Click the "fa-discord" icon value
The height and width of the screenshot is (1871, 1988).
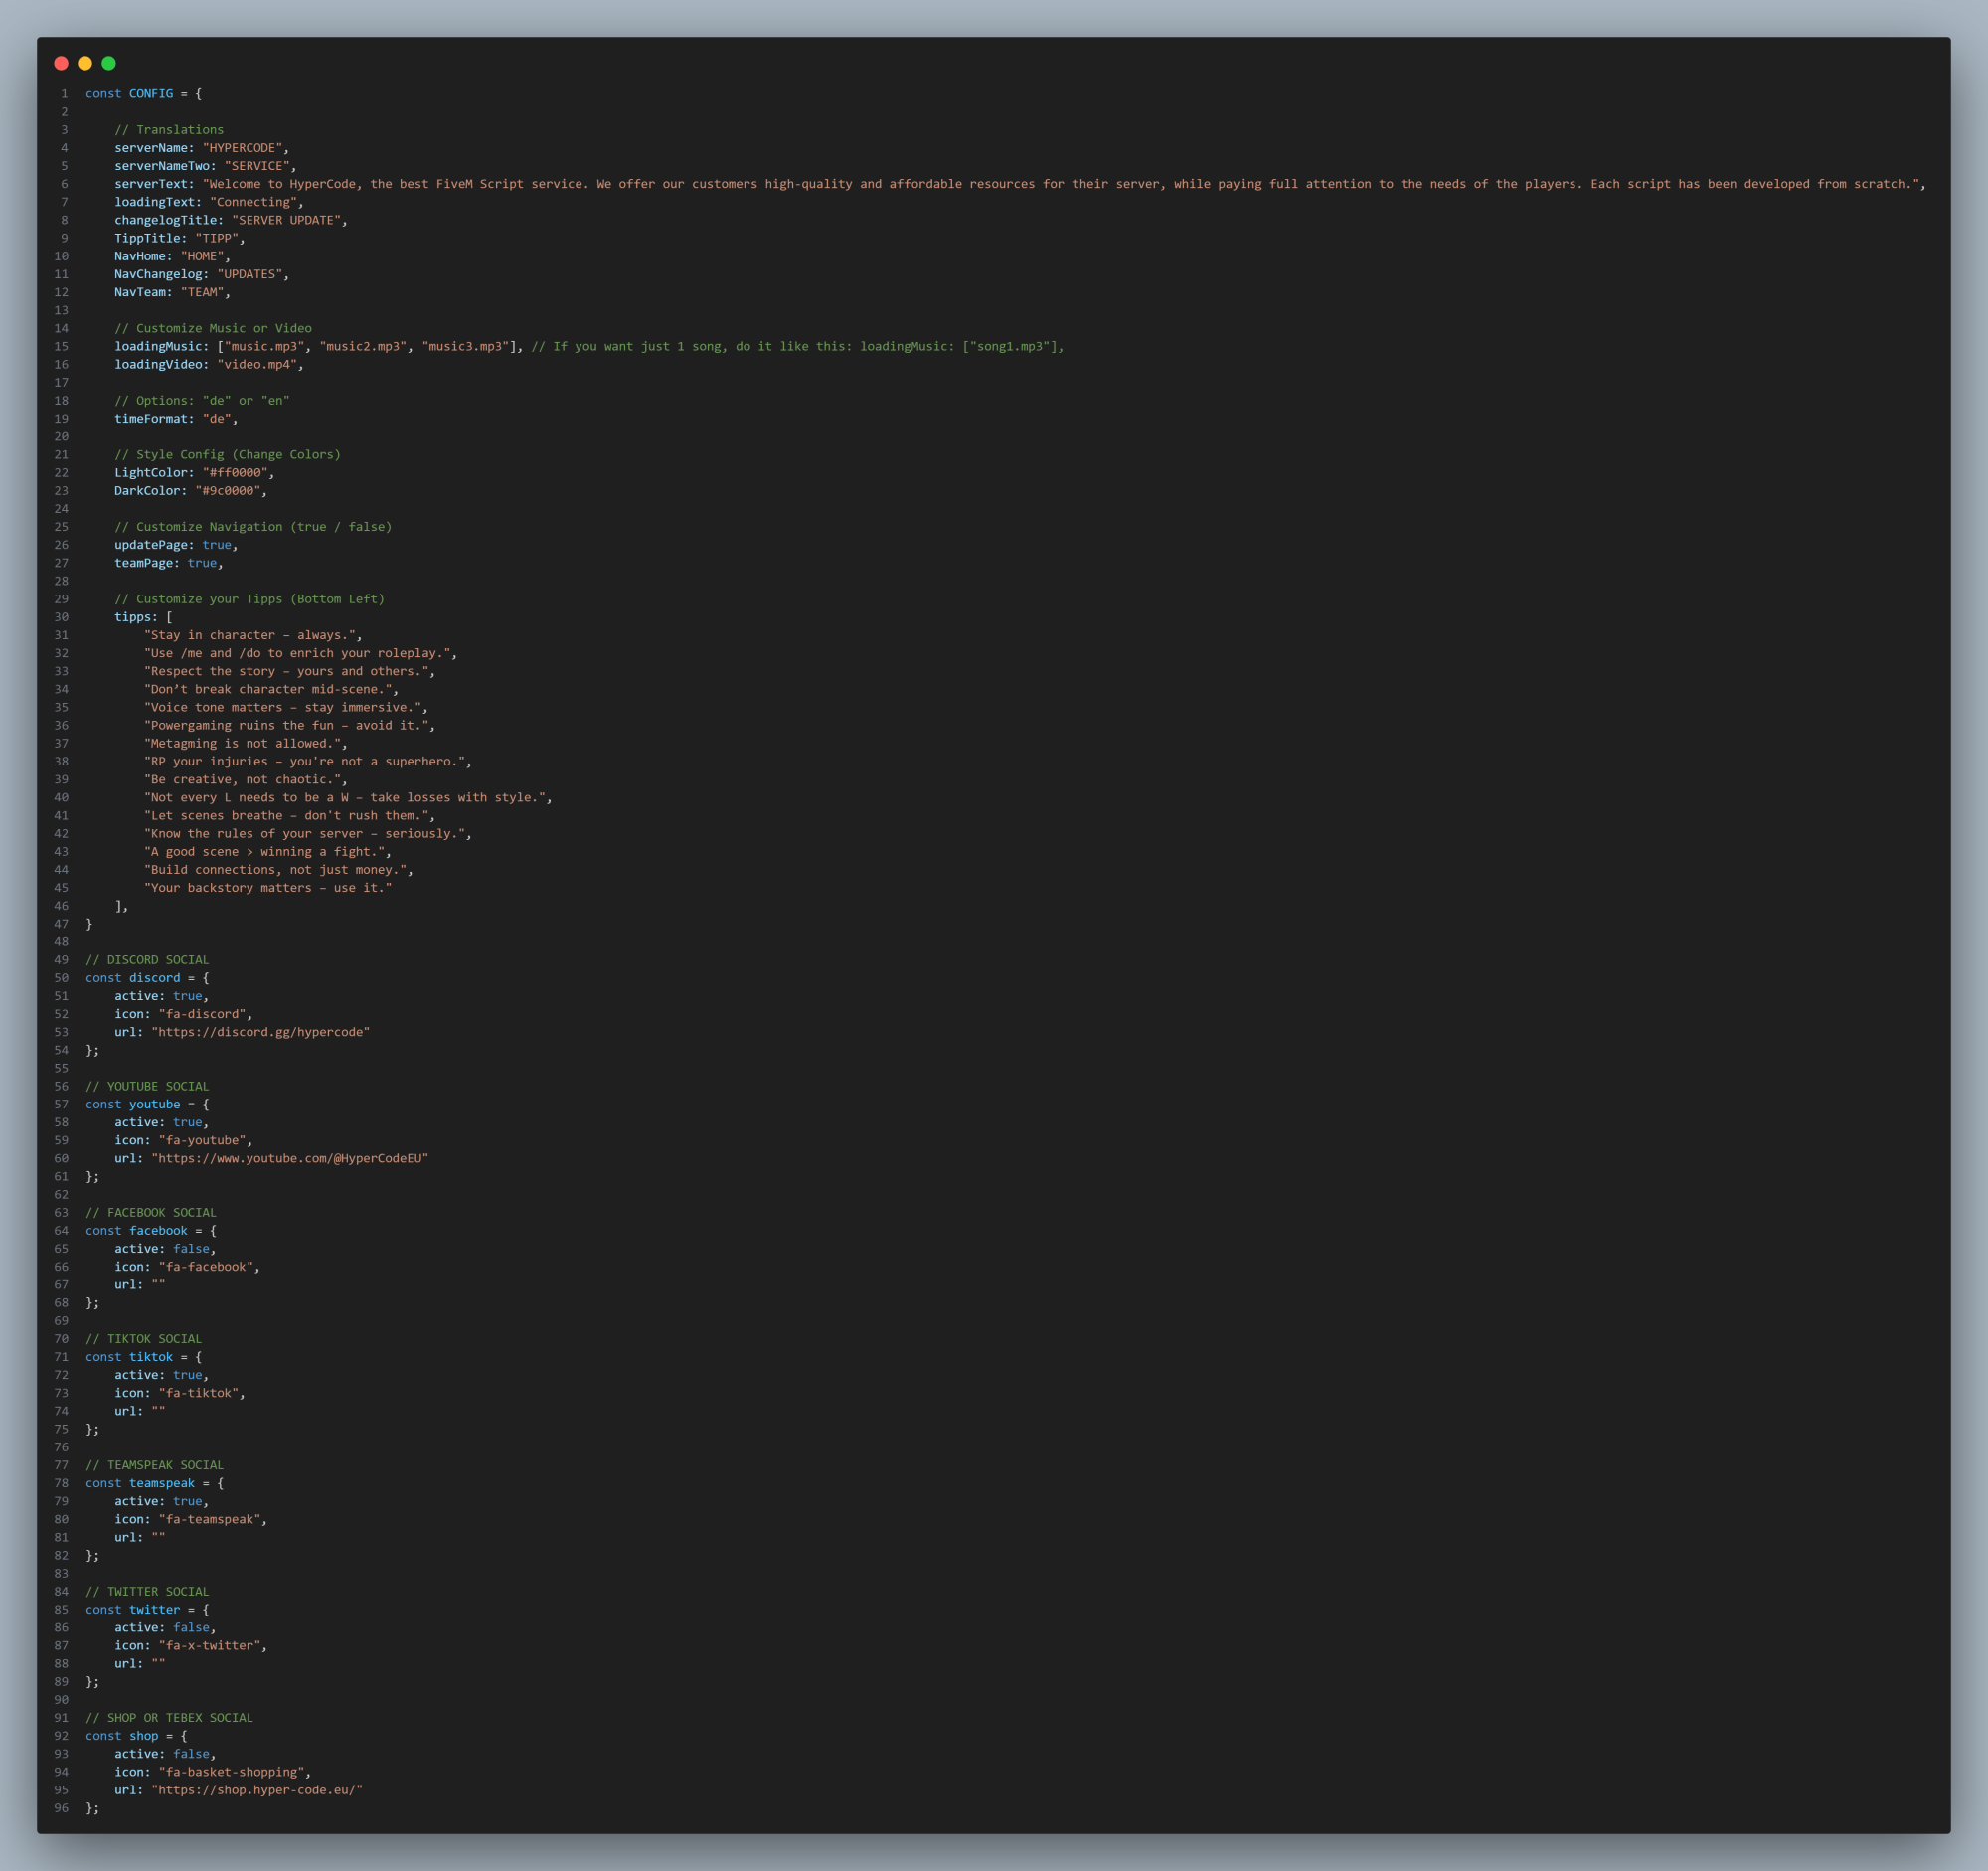[x=202, y=1014]
